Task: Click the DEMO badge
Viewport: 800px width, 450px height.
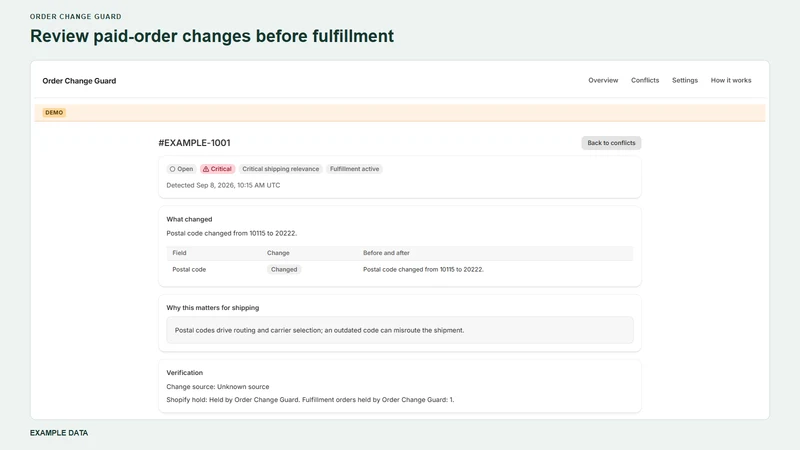Action: [x=54, y=112]
